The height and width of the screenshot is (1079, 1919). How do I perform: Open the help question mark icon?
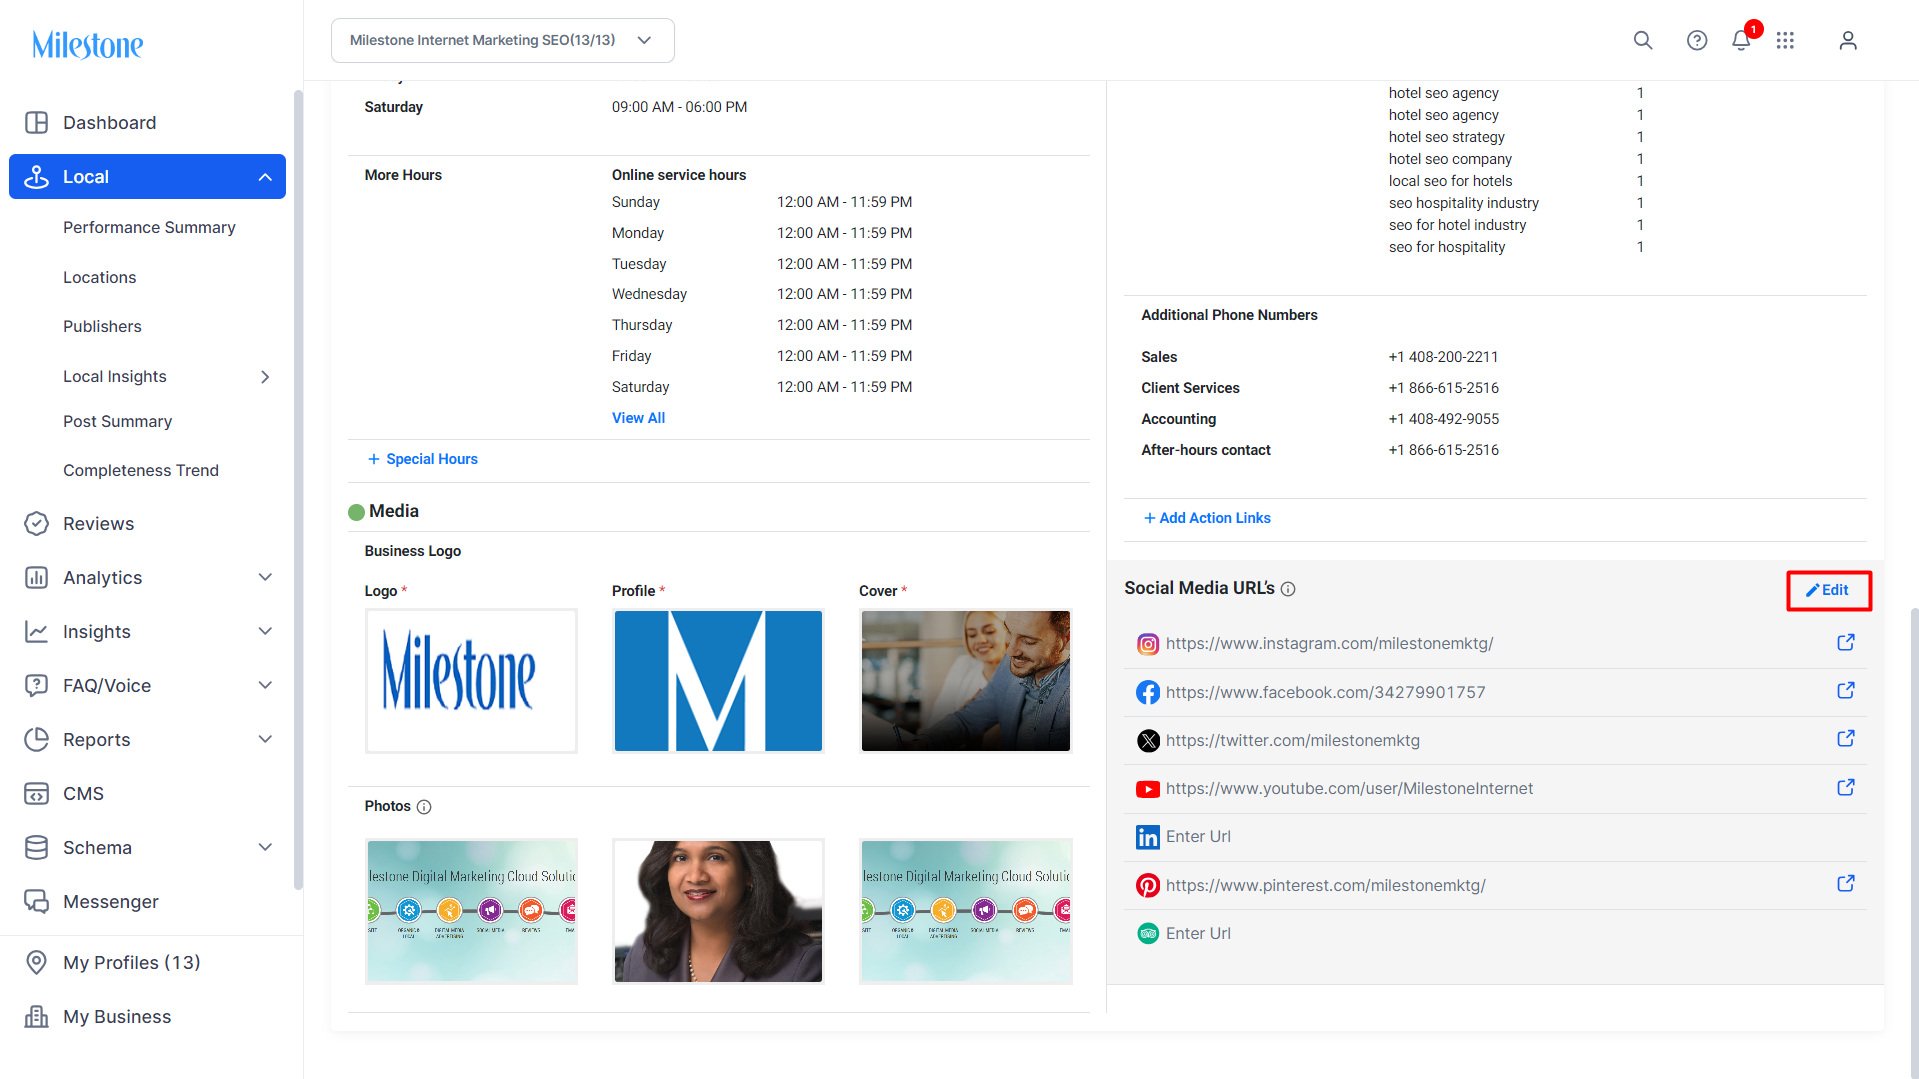1697,40
